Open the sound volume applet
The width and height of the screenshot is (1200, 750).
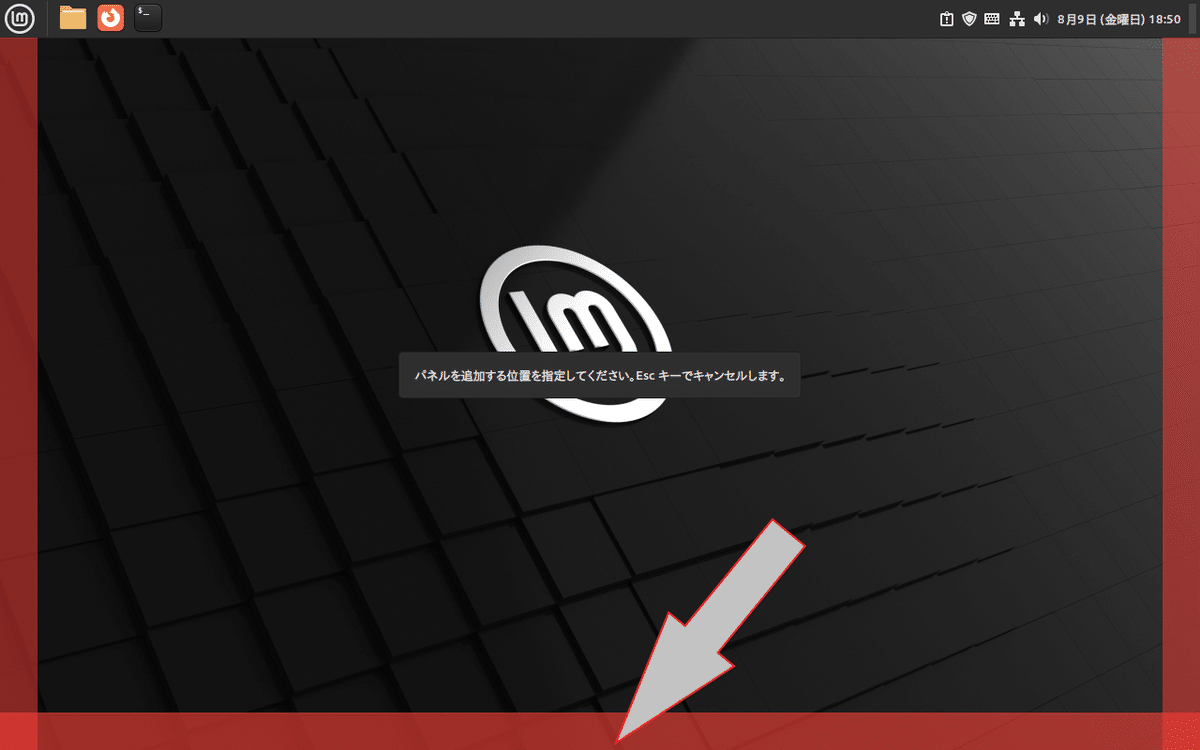click(x=1041, y=19)
